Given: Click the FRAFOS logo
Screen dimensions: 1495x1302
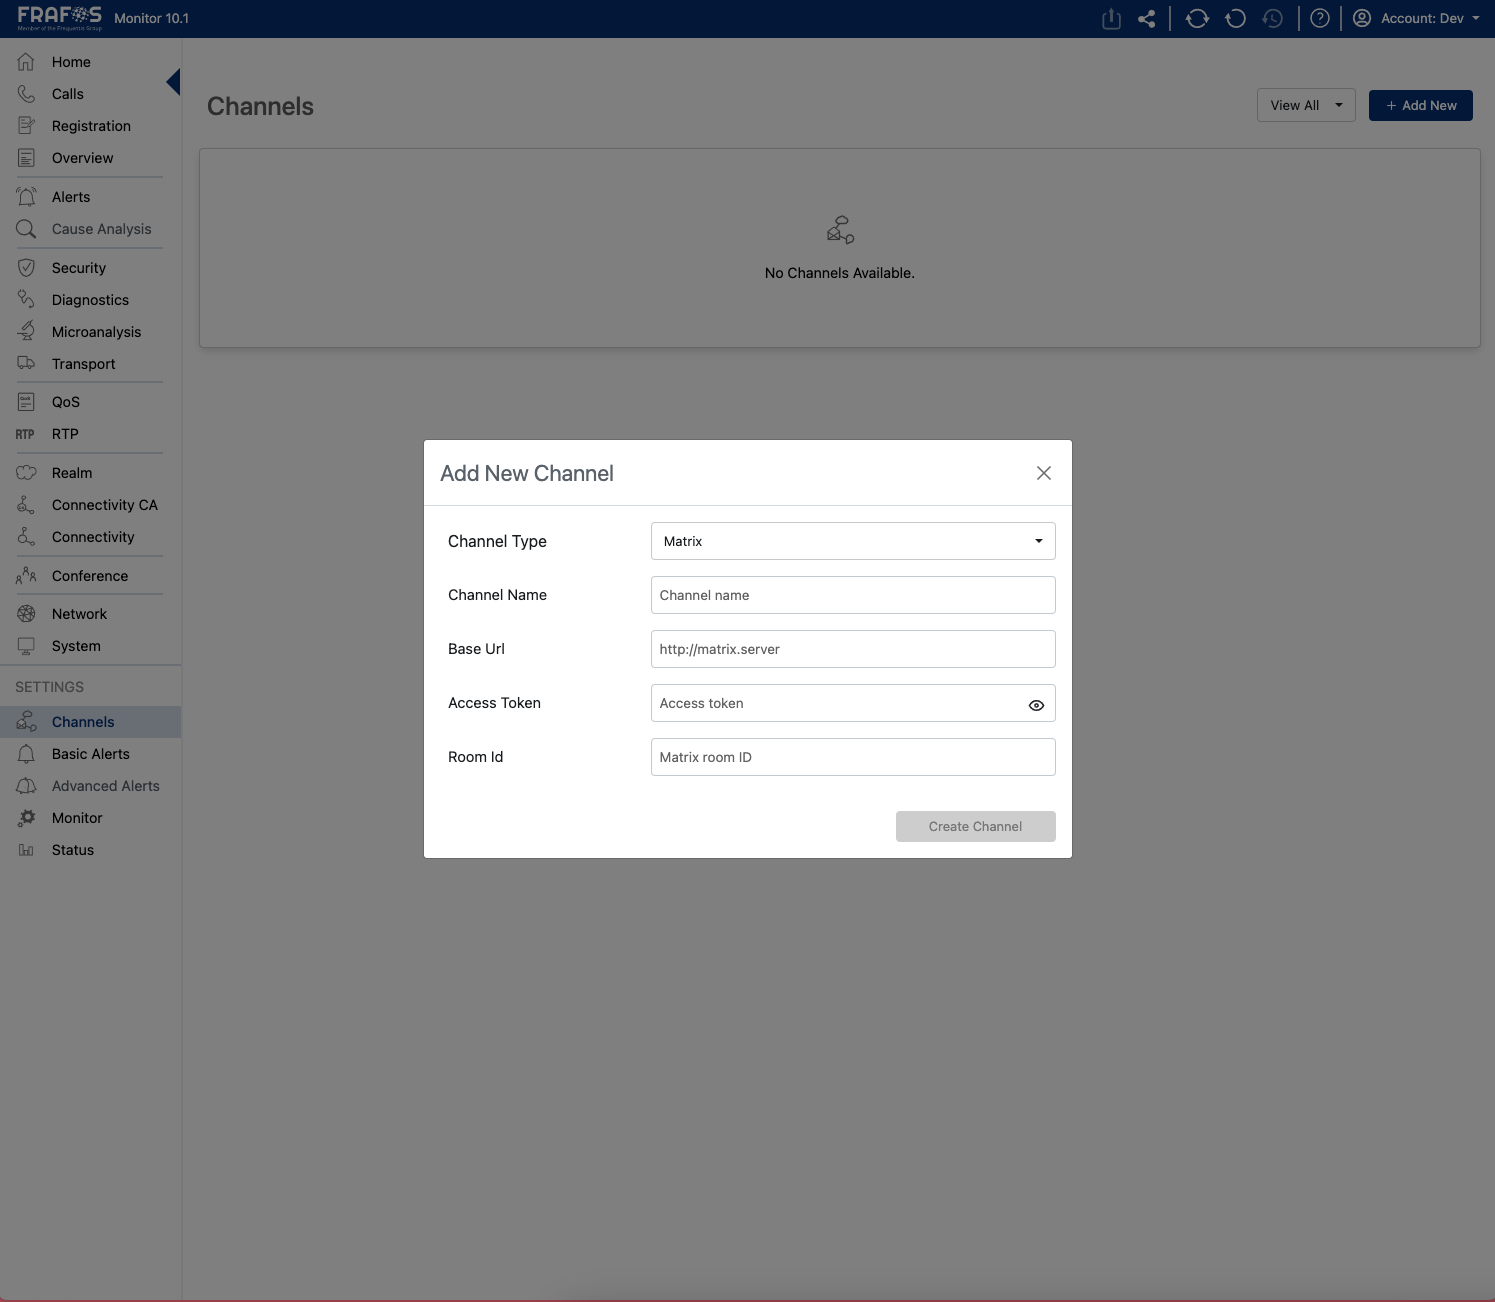Looking at the screenshot, I should point(60,17).
